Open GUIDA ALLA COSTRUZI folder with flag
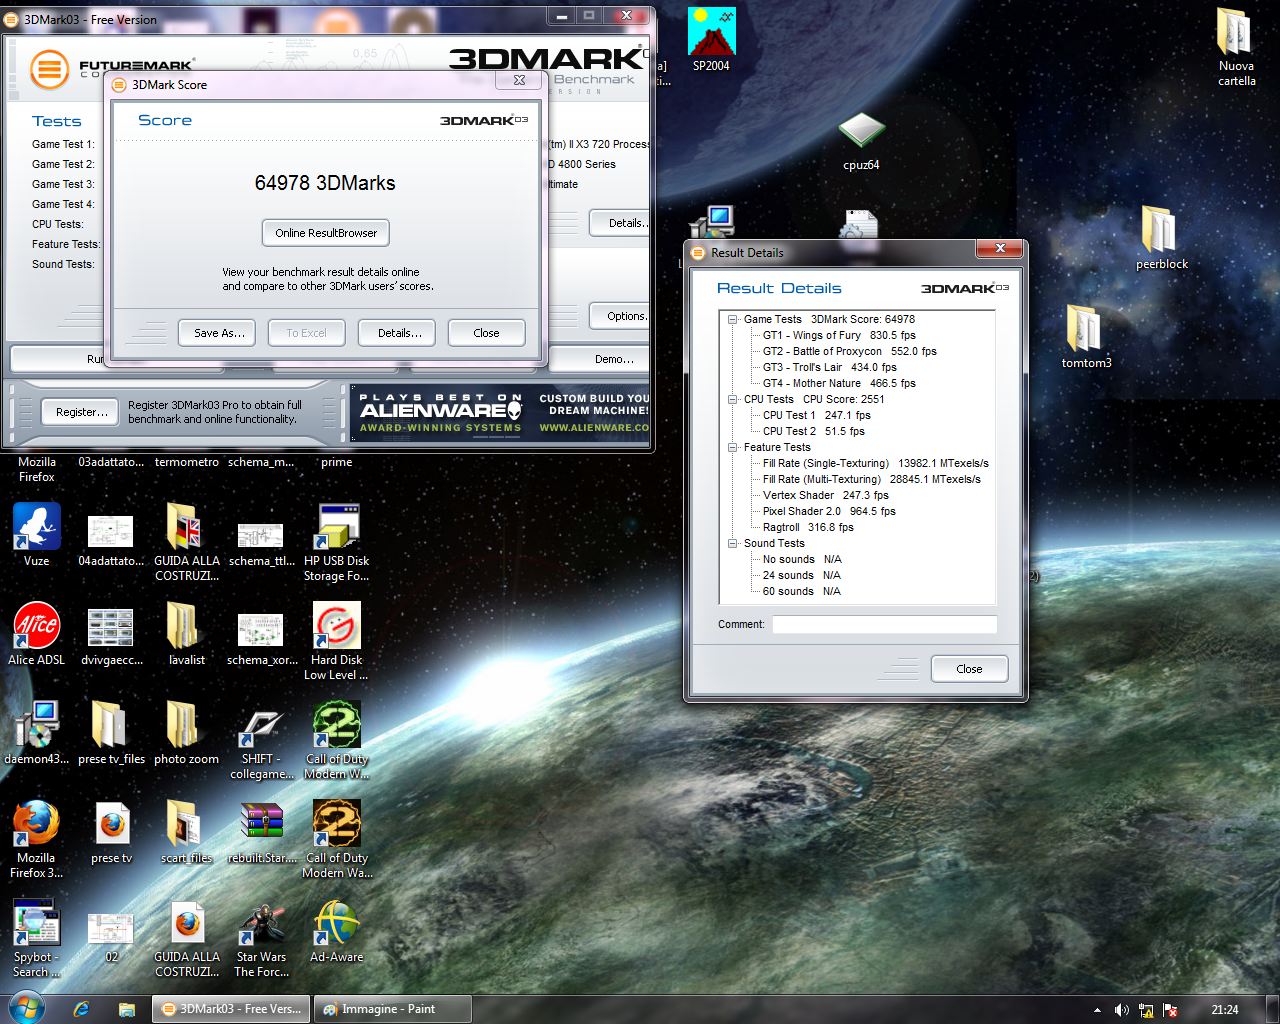 187,541
